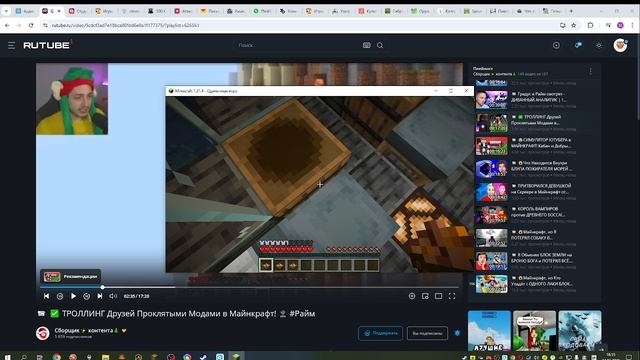
Task: Skip to the next video
Action: click(x=100, y=296)
